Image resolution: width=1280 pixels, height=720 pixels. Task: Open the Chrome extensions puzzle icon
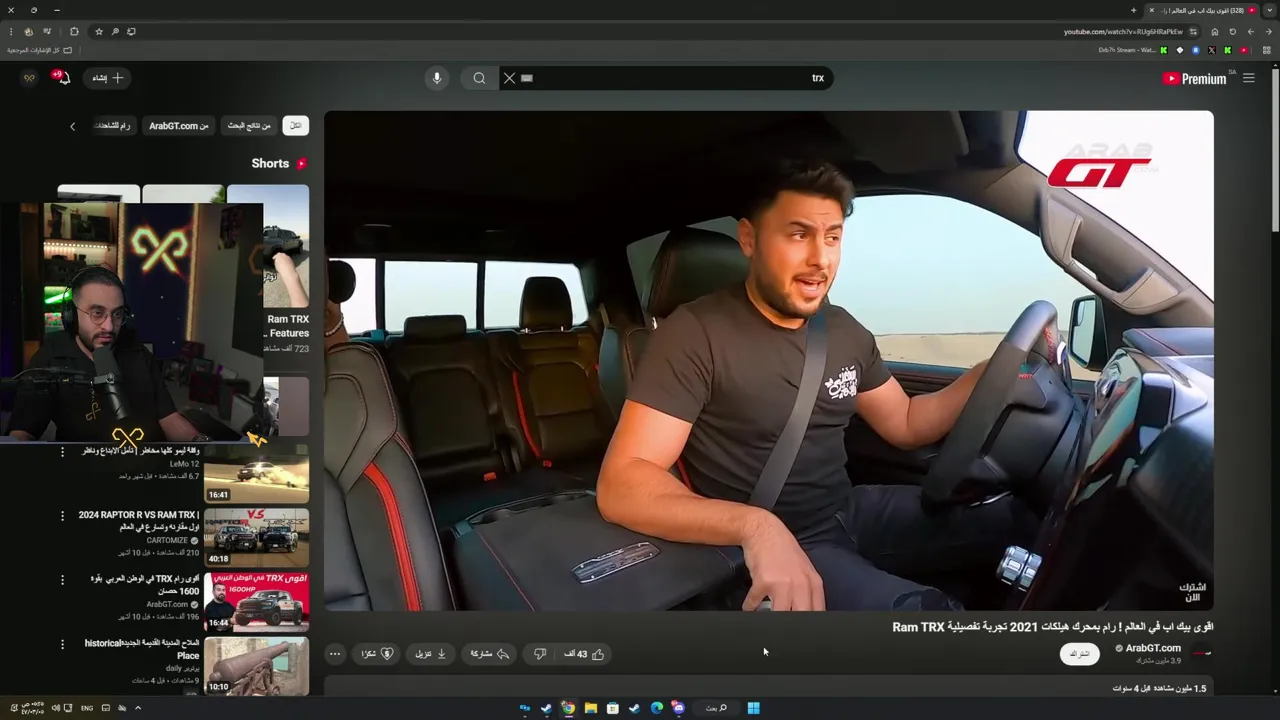tap(73, 31)
